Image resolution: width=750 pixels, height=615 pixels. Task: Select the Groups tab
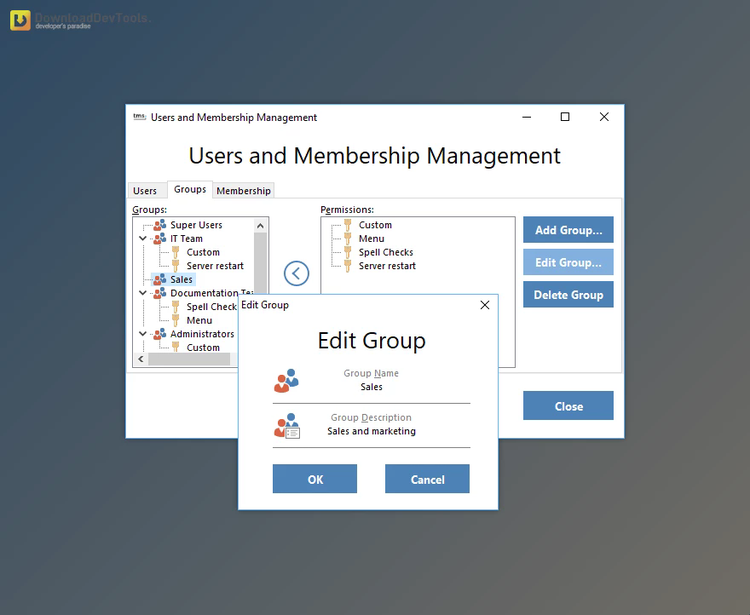pyautogui.click(x=190, y=189)
